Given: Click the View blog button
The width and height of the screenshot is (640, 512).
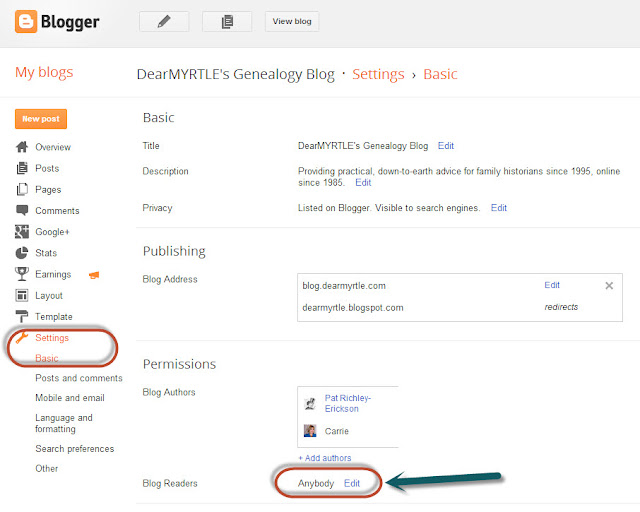Looking at the screenshot, I should click(x=292, y=21).
